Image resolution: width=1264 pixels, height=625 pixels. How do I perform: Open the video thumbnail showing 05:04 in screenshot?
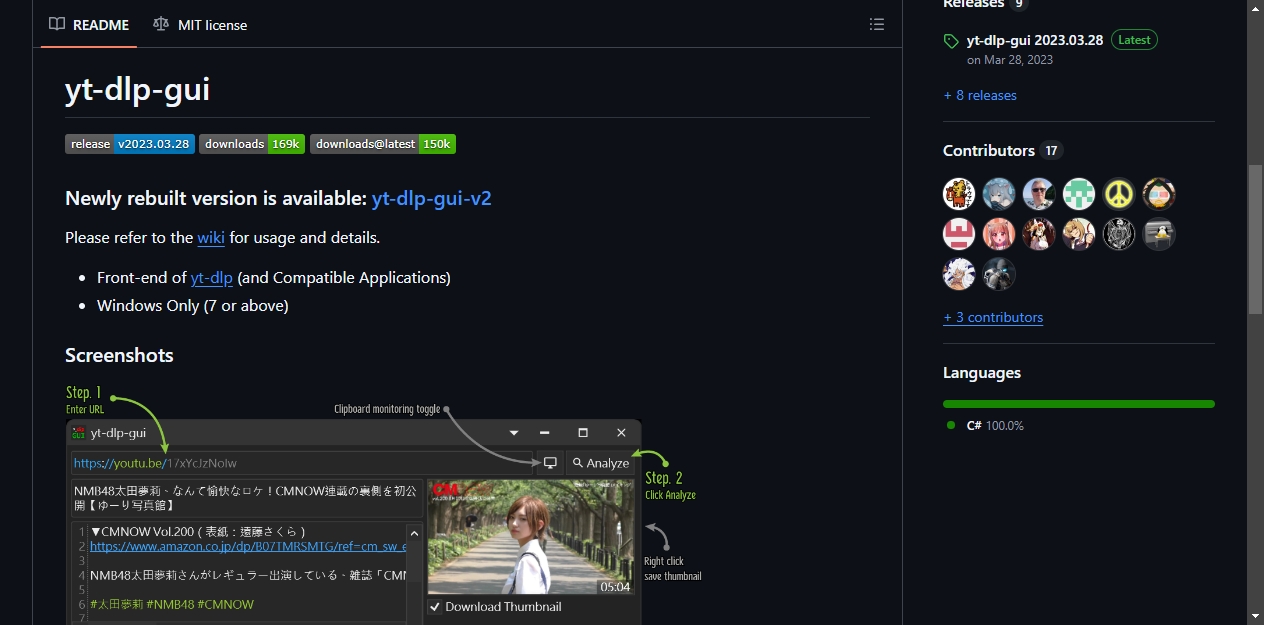530,537
